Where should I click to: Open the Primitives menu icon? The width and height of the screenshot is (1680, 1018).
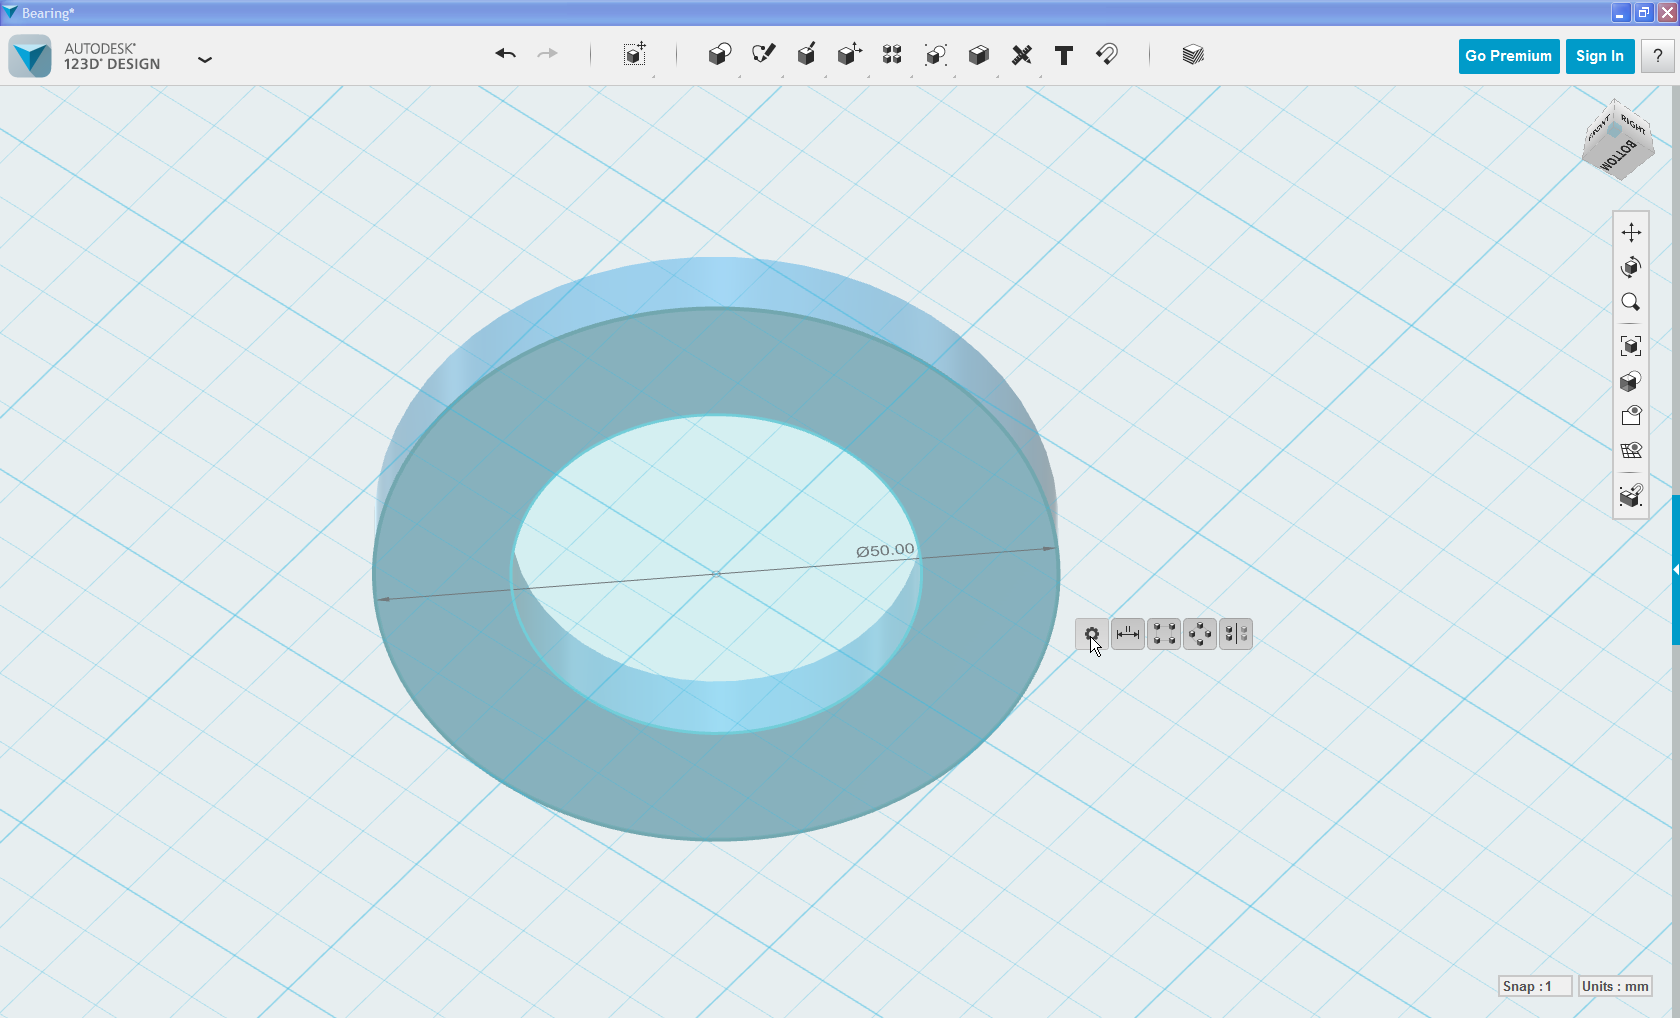click(719, 55)
